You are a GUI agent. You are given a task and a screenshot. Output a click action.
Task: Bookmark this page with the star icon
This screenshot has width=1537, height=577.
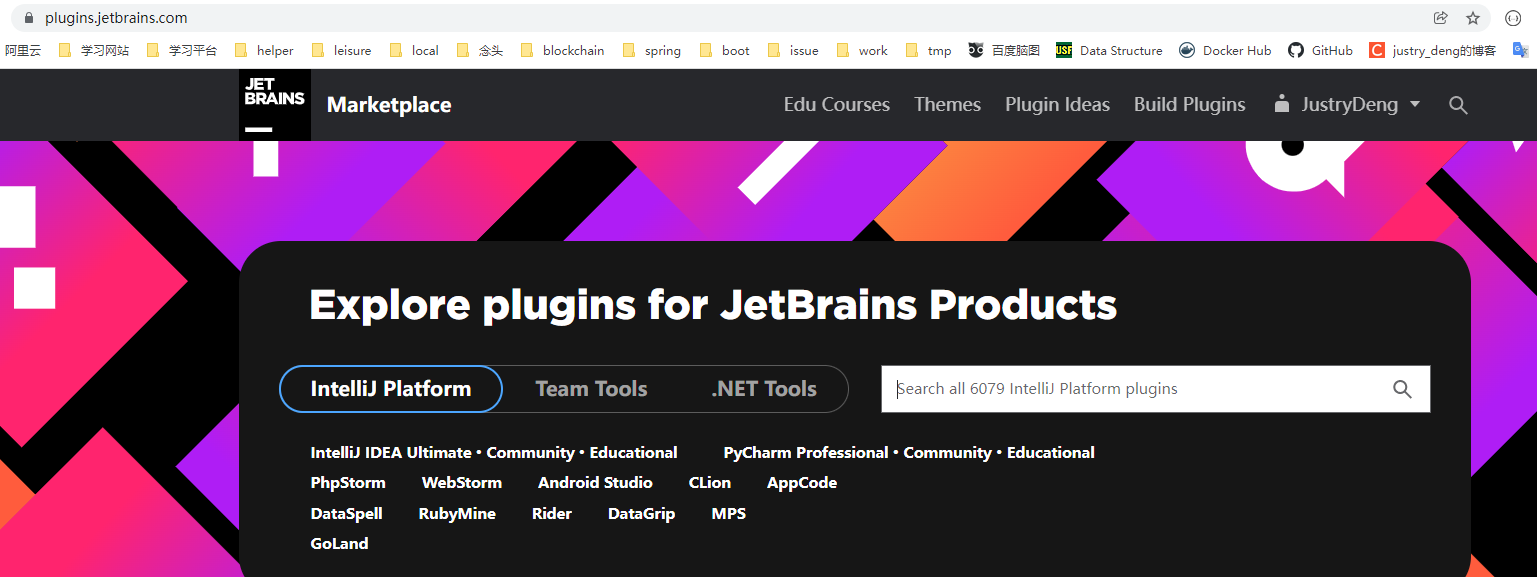(x=1473, y=18)
